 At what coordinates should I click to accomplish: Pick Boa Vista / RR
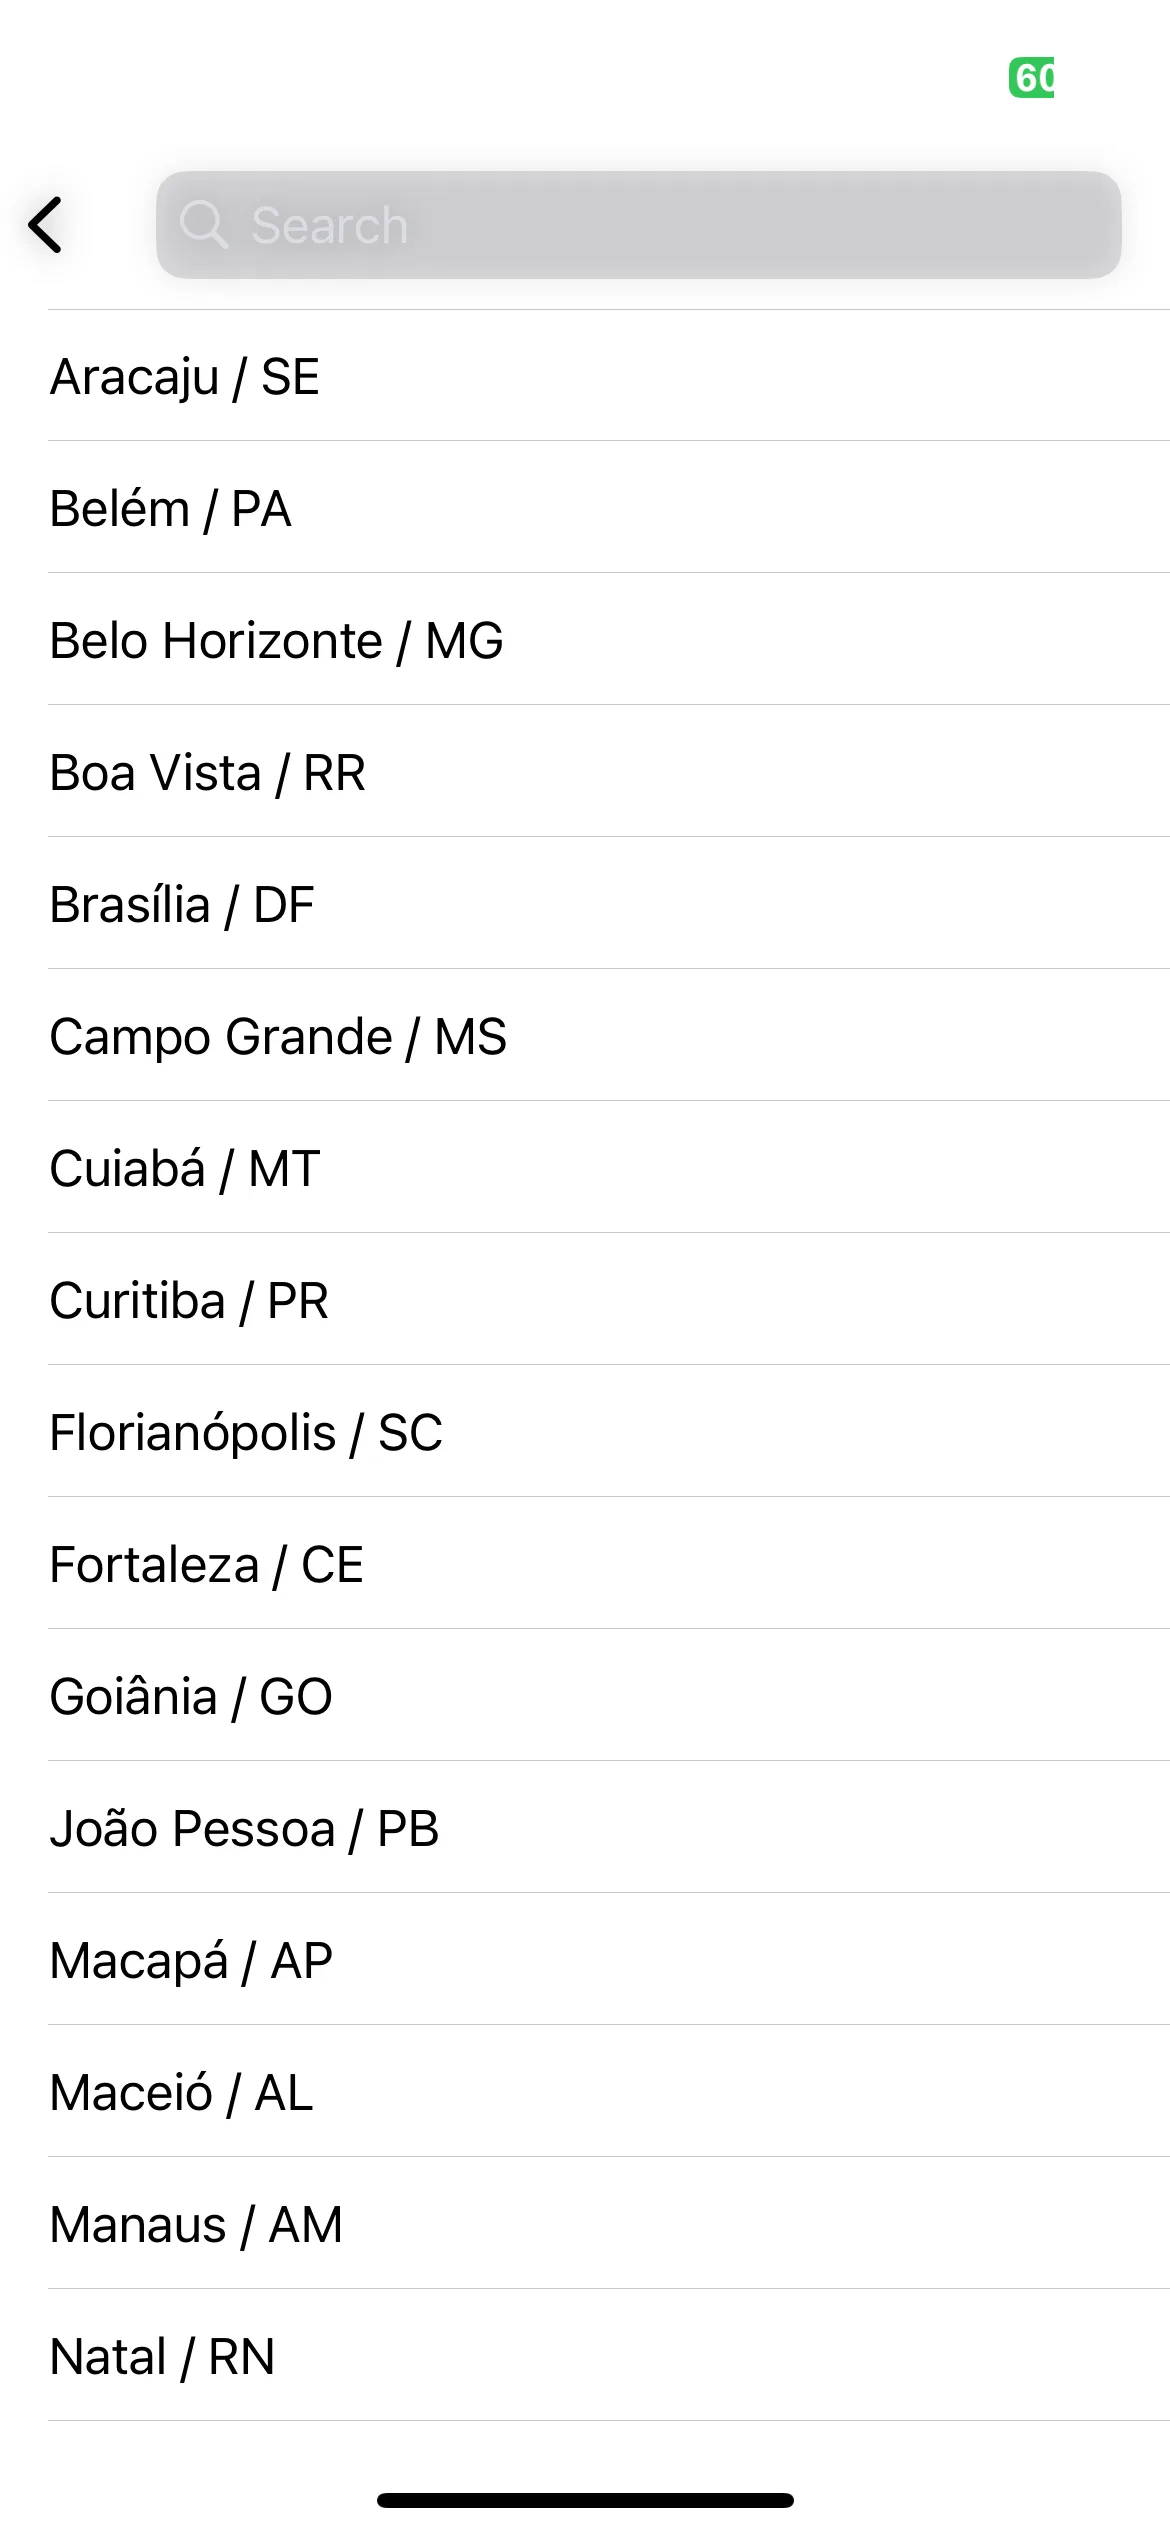(609, 772)
